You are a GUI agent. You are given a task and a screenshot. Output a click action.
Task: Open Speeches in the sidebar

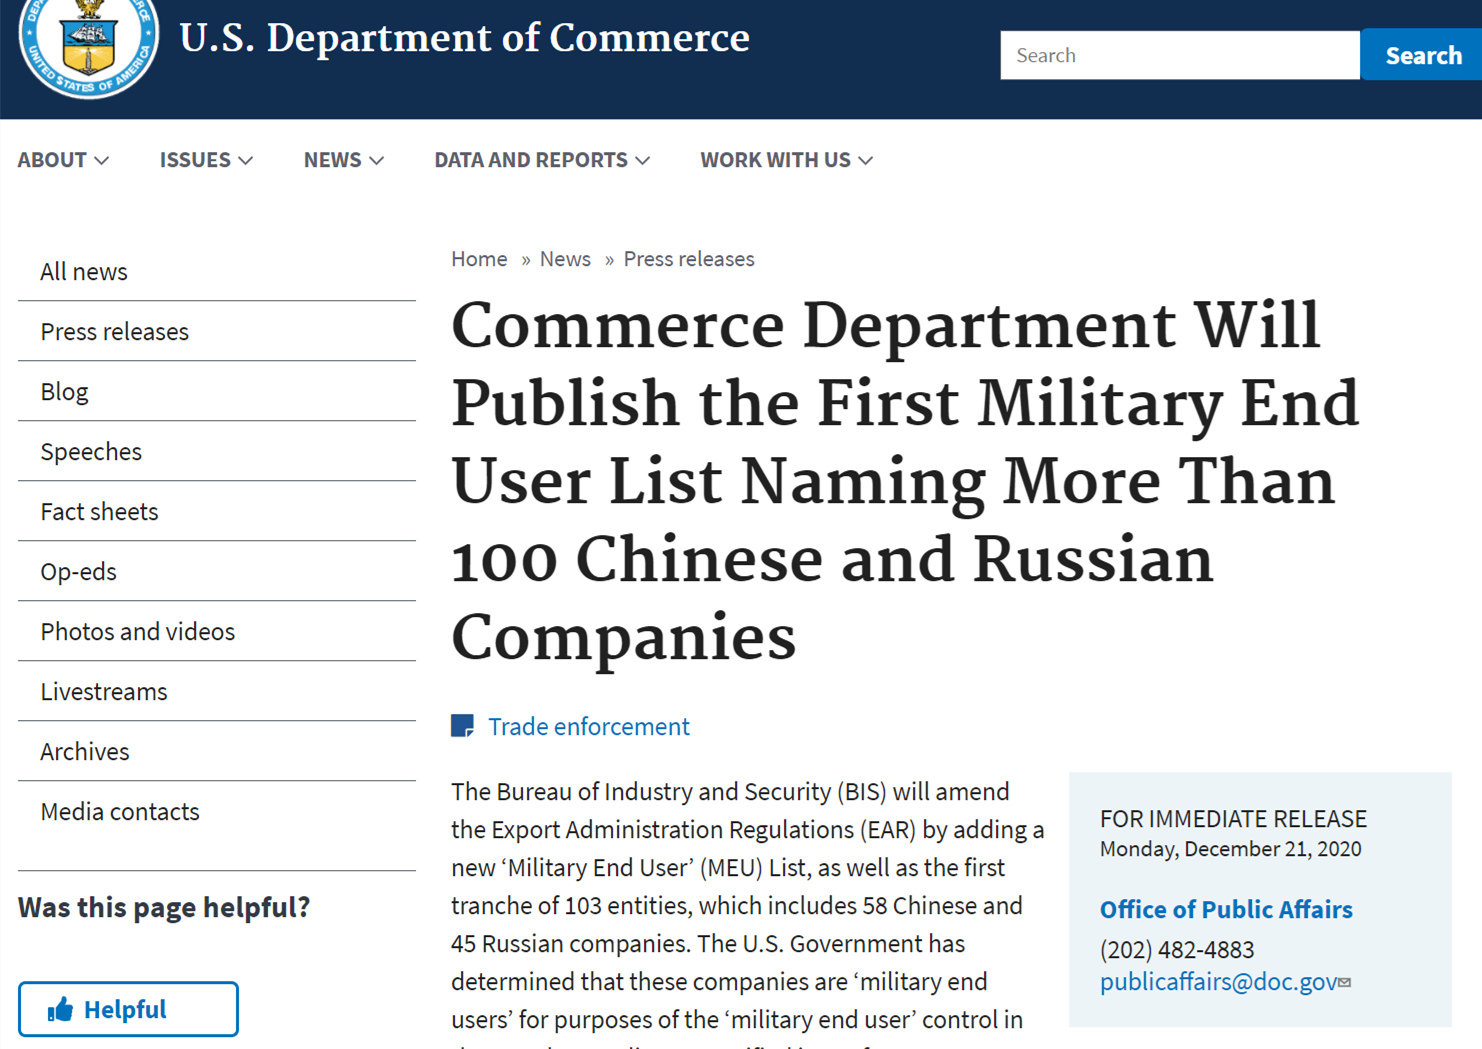217,452
